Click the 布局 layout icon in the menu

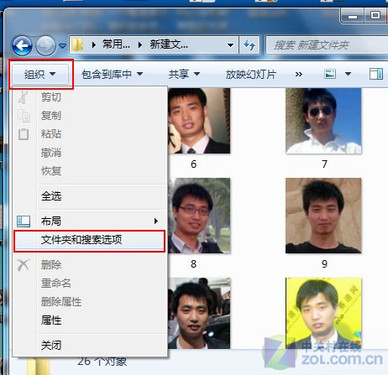pyautogui.click(x=24, y=221)
